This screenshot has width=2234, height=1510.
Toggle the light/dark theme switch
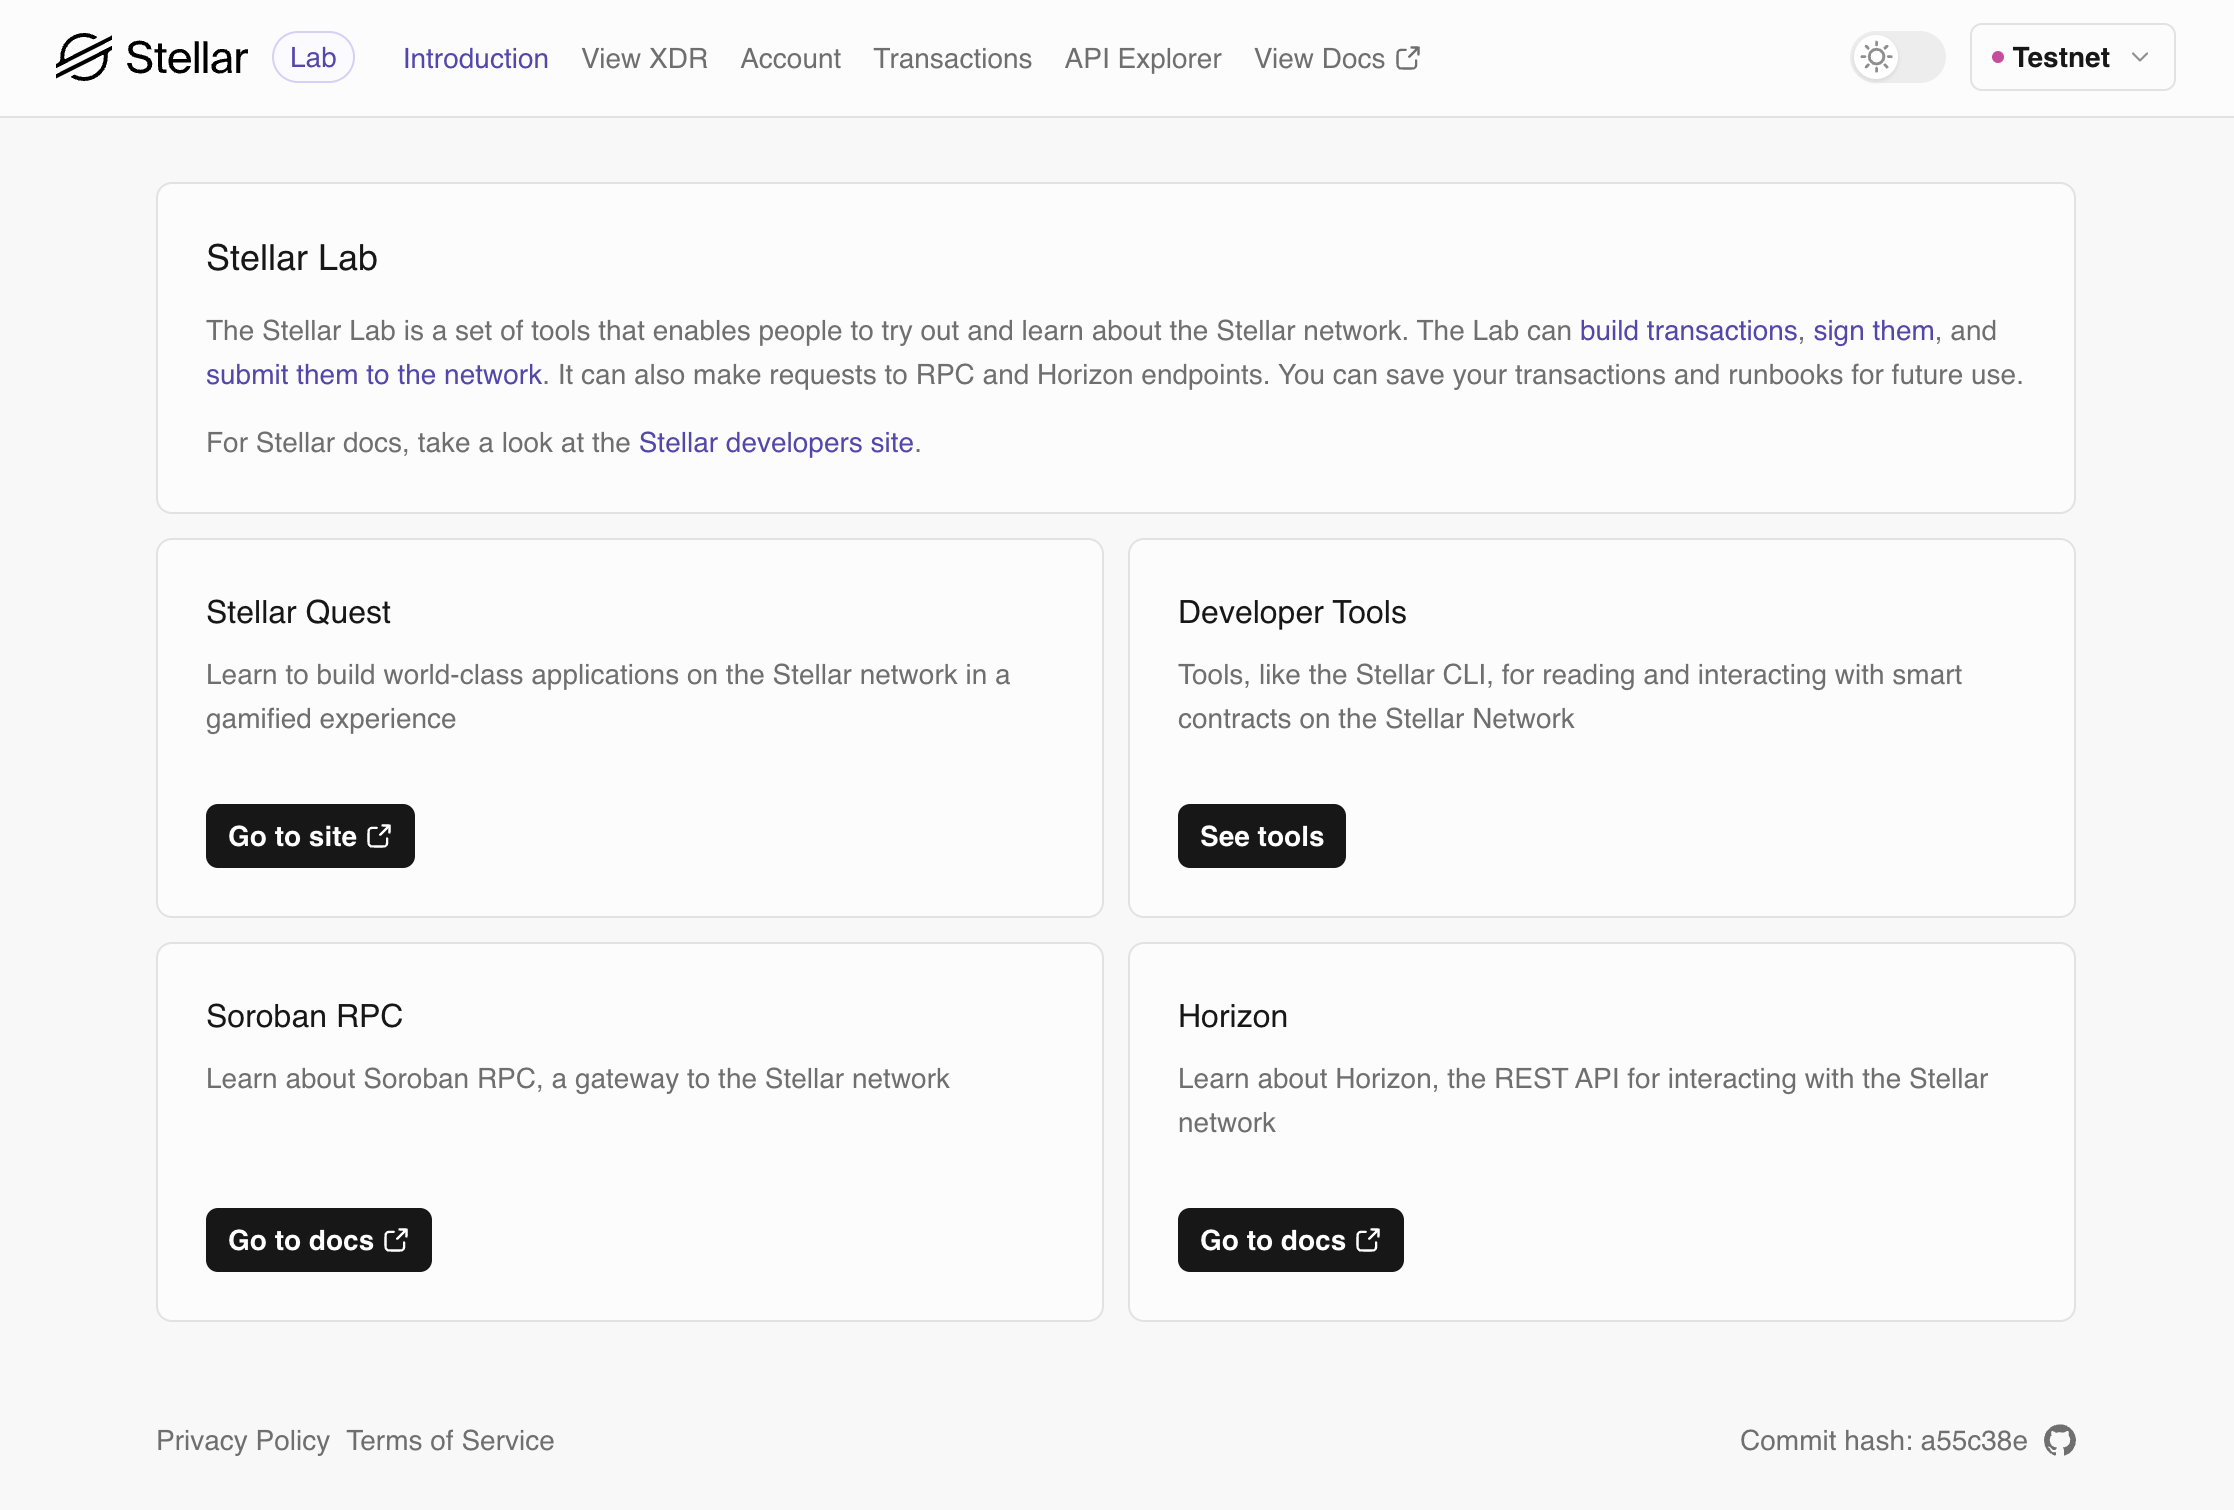[x=1898, y=57]
